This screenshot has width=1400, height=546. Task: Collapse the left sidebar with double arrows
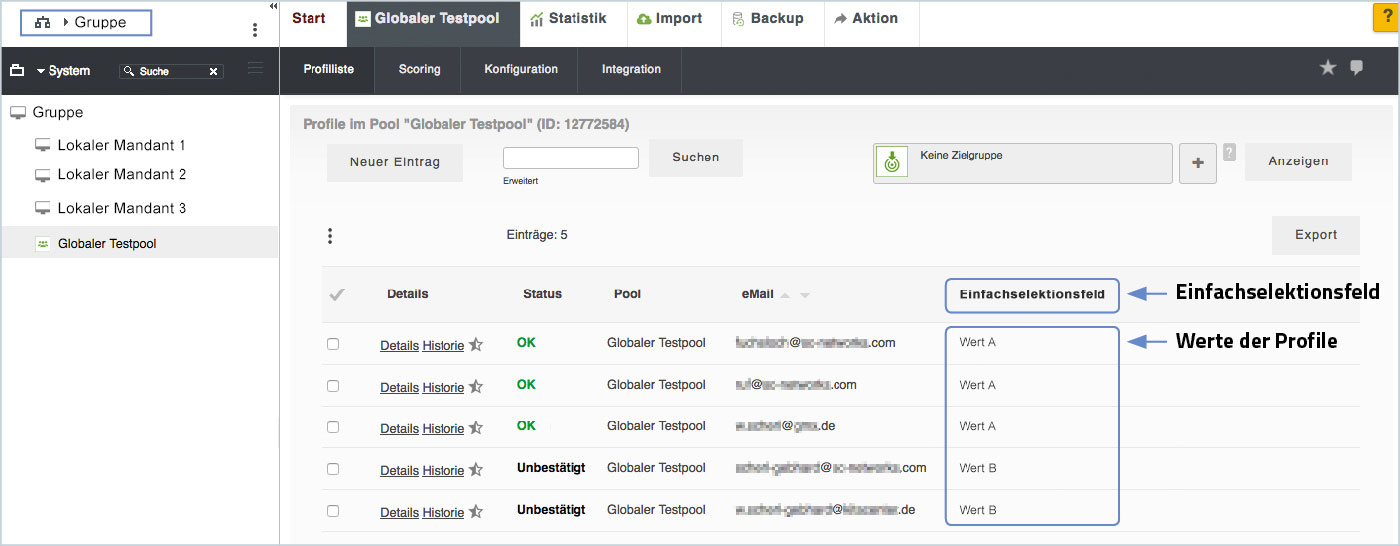tap(273, 6)
